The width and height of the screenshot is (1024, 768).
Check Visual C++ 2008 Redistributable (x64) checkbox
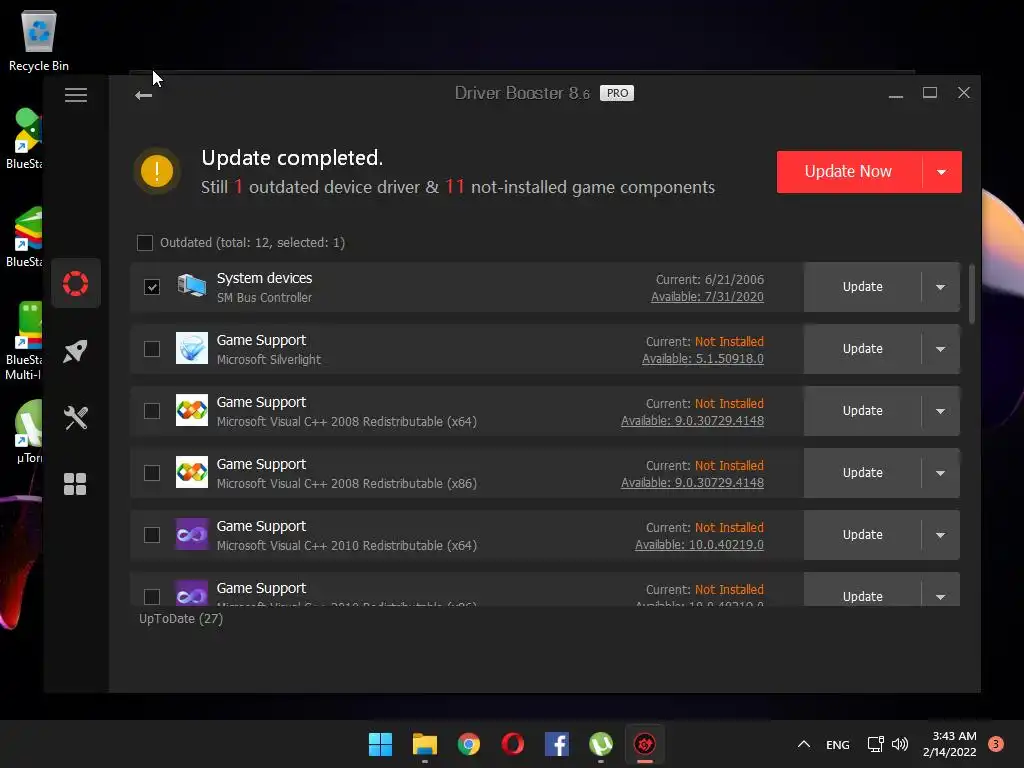pyautogui.click(x=152, y=411)
